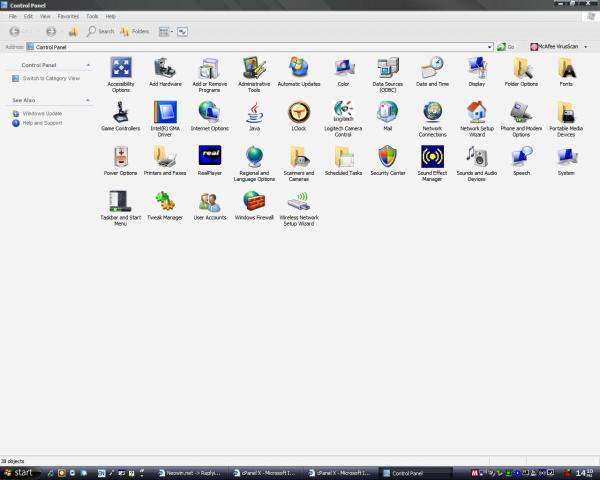Open the Color applet
The height and width of the screenshot is (480, 600).
(x=343, y=72)
